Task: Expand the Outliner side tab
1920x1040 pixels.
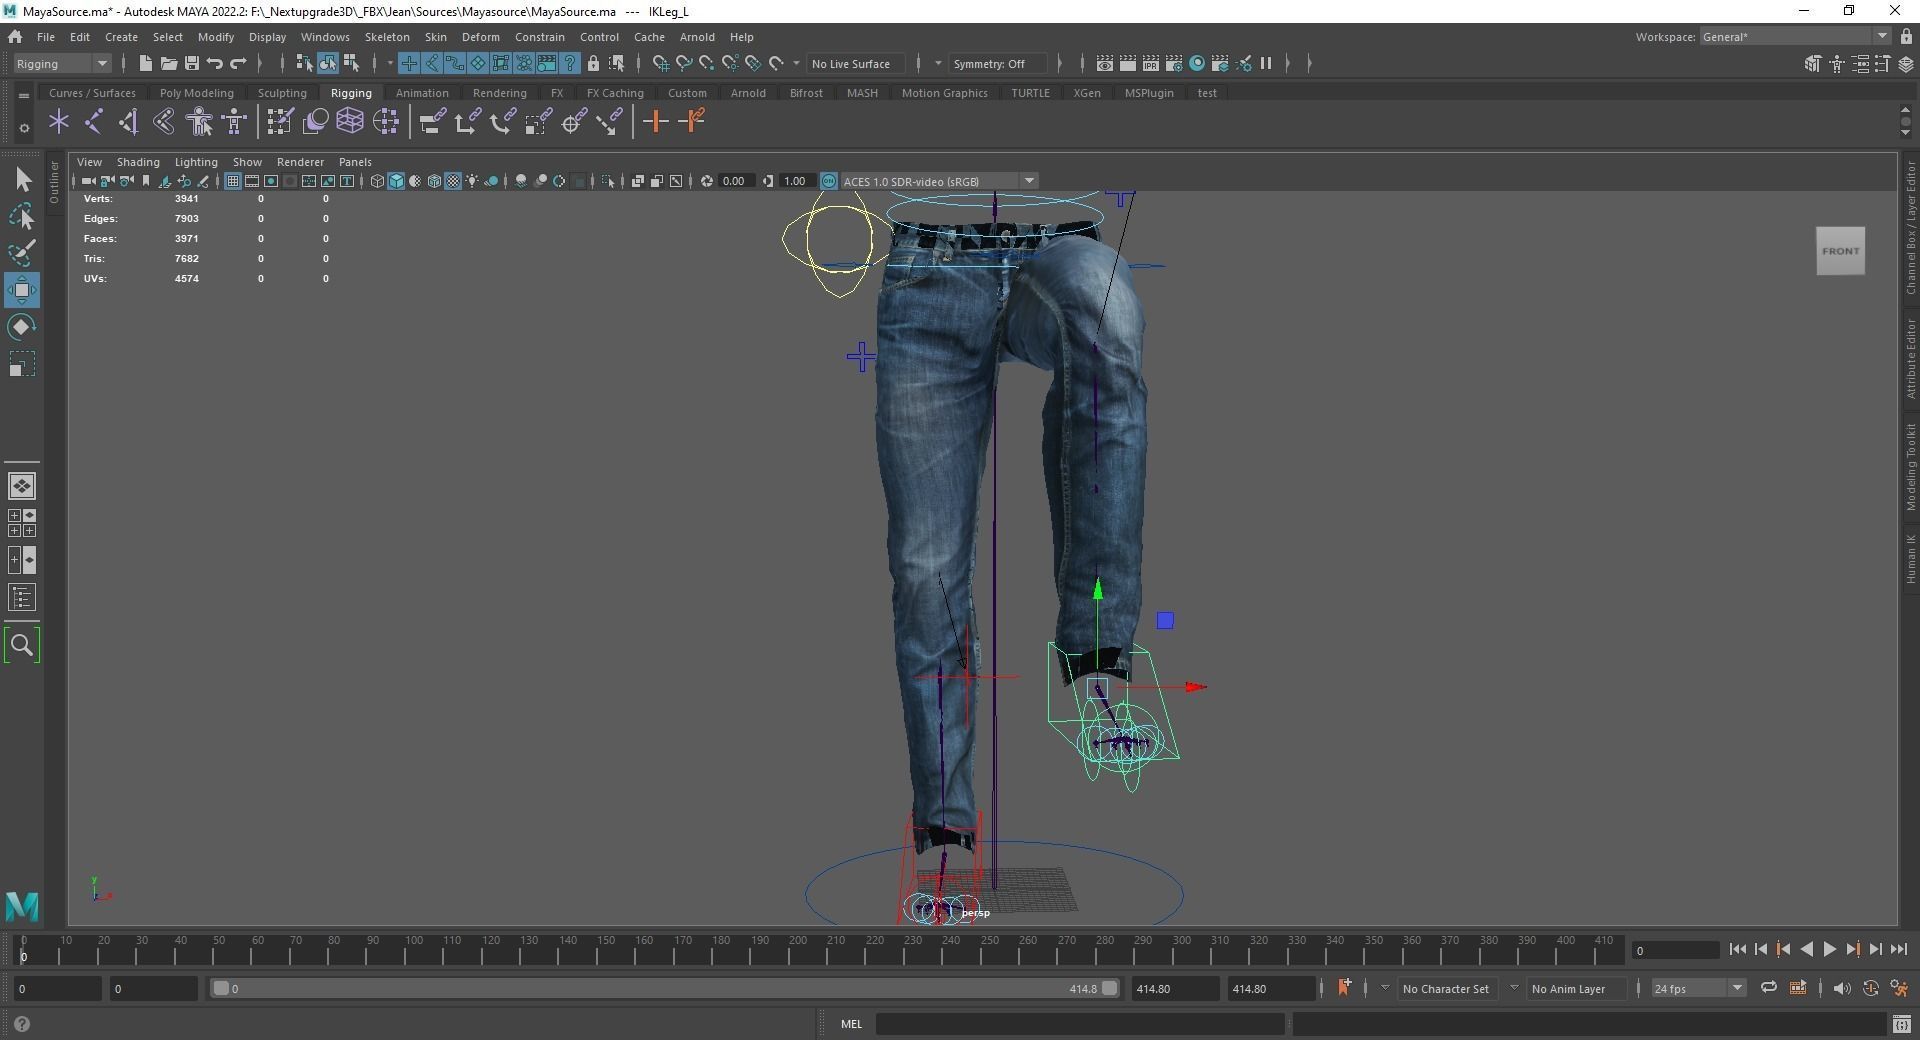Action: 54,181
